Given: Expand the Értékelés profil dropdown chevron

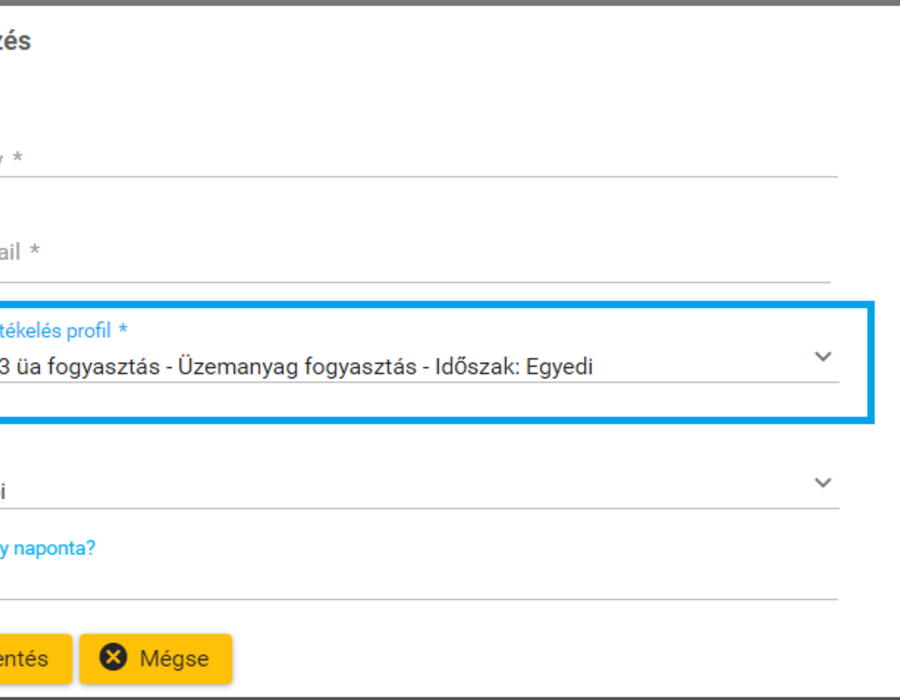Looking at the screenshot, I should tap(823, 357).
